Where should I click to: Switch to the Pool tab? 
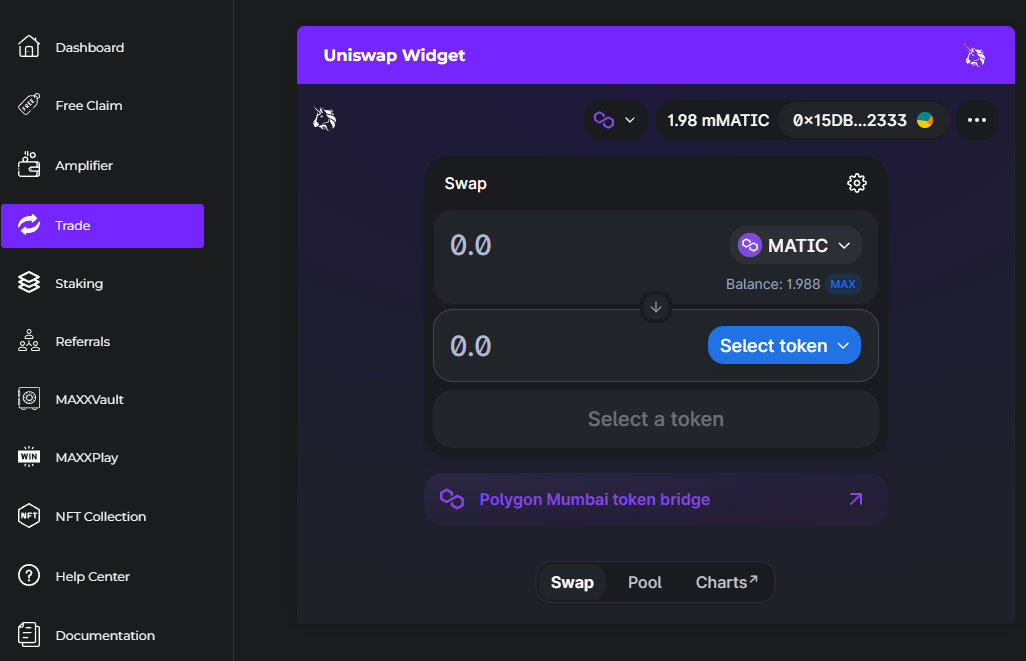coord(644,582)
